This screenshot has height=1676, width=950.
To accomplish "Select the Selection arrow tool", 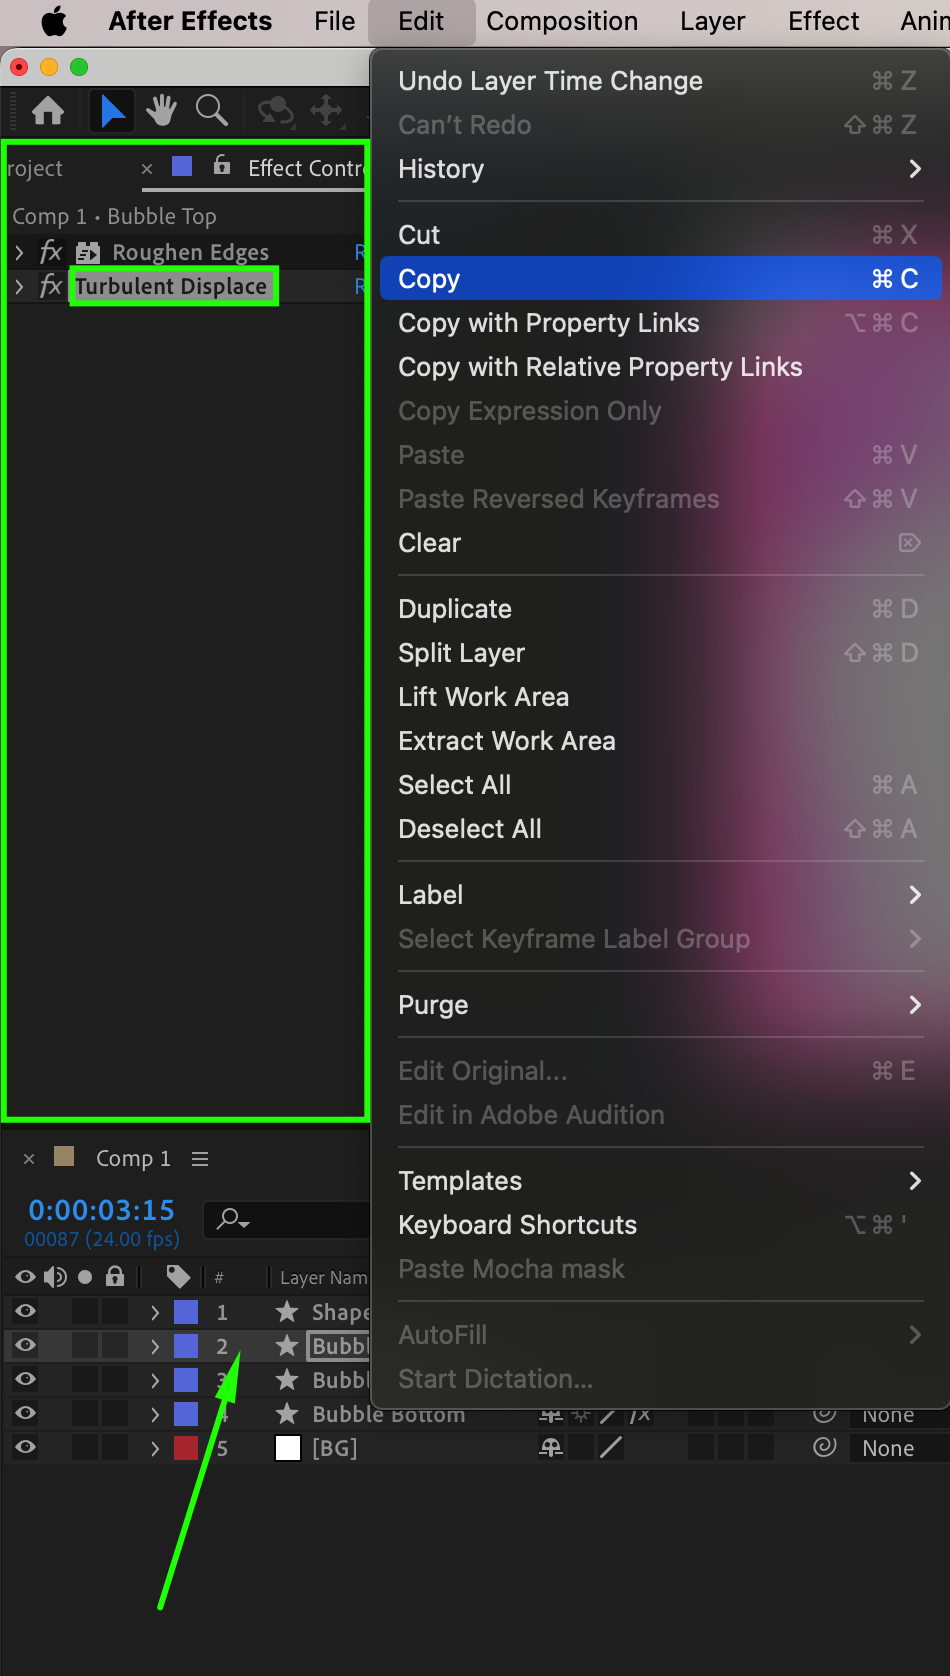I will [x=112, y=110].
